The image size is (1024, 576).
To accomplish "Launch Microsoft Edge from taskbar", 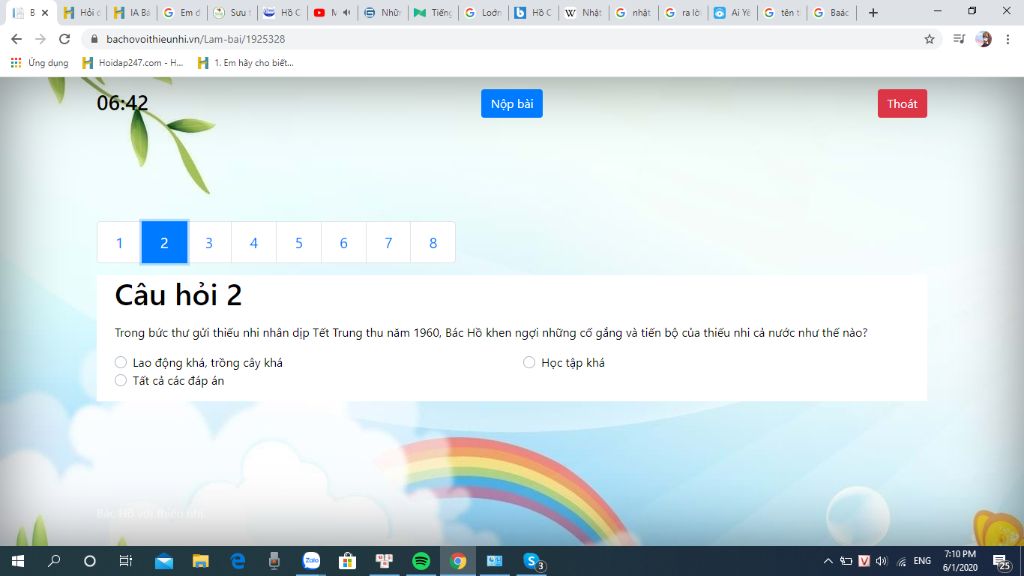I will click(238, 560).
